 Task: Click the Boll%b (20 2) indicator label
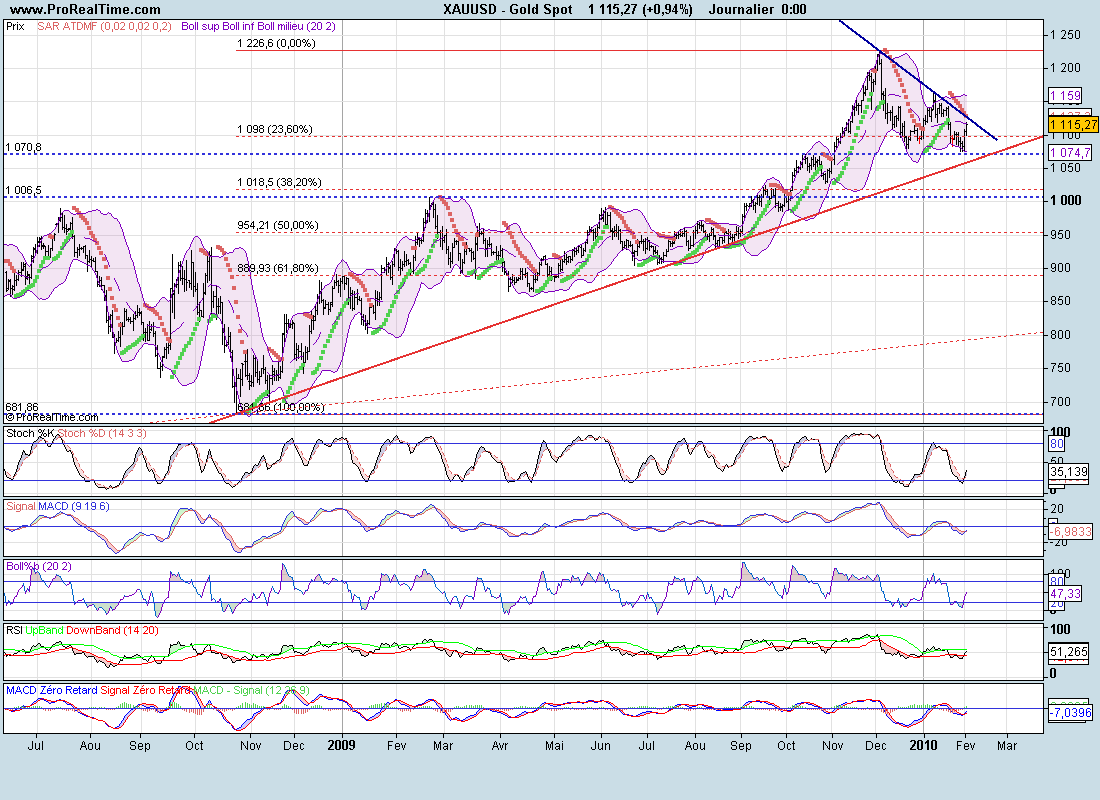pyautogui.click(x=39, y=566)
